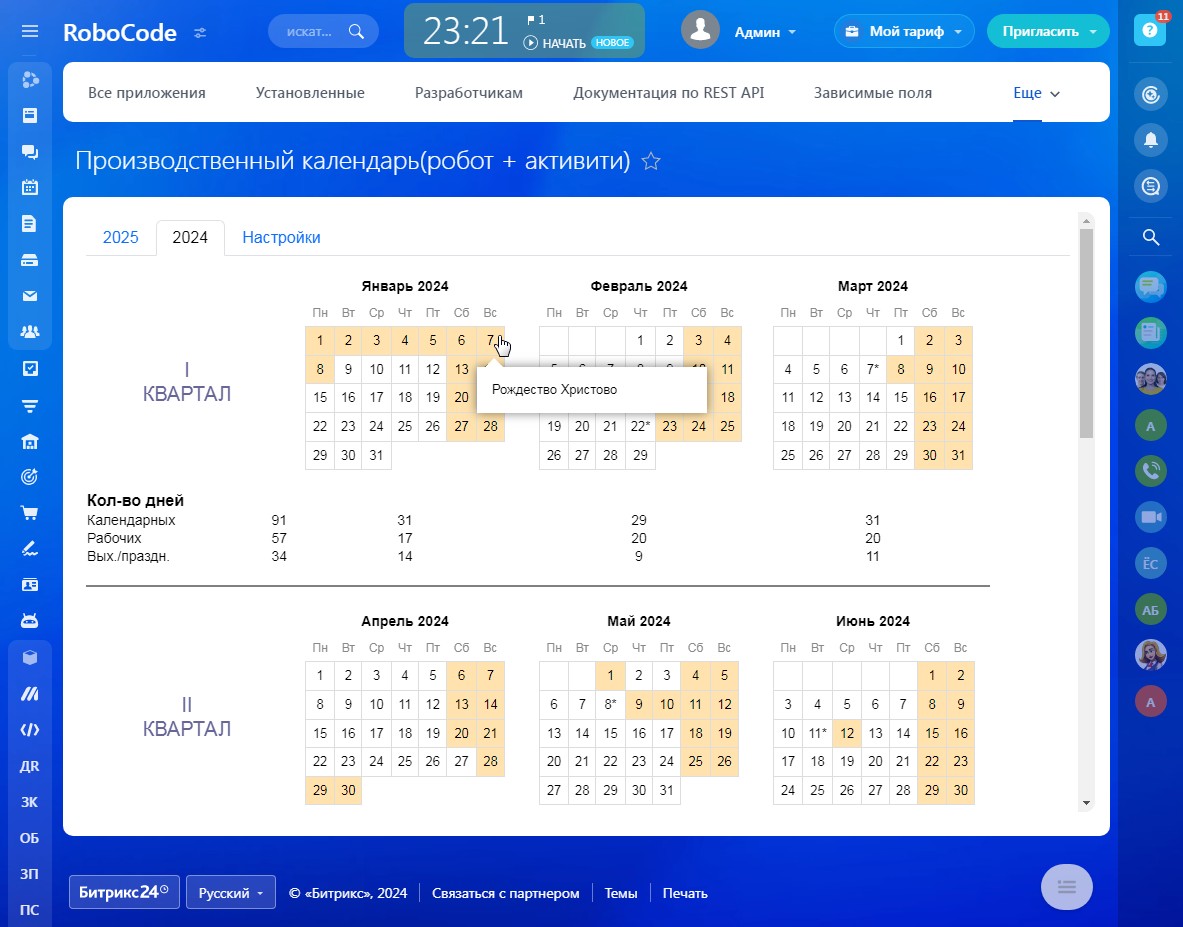Open the drive icon in left sidebar
Viewport: 1183px width, 927px height.
click(x=29, y=260)
